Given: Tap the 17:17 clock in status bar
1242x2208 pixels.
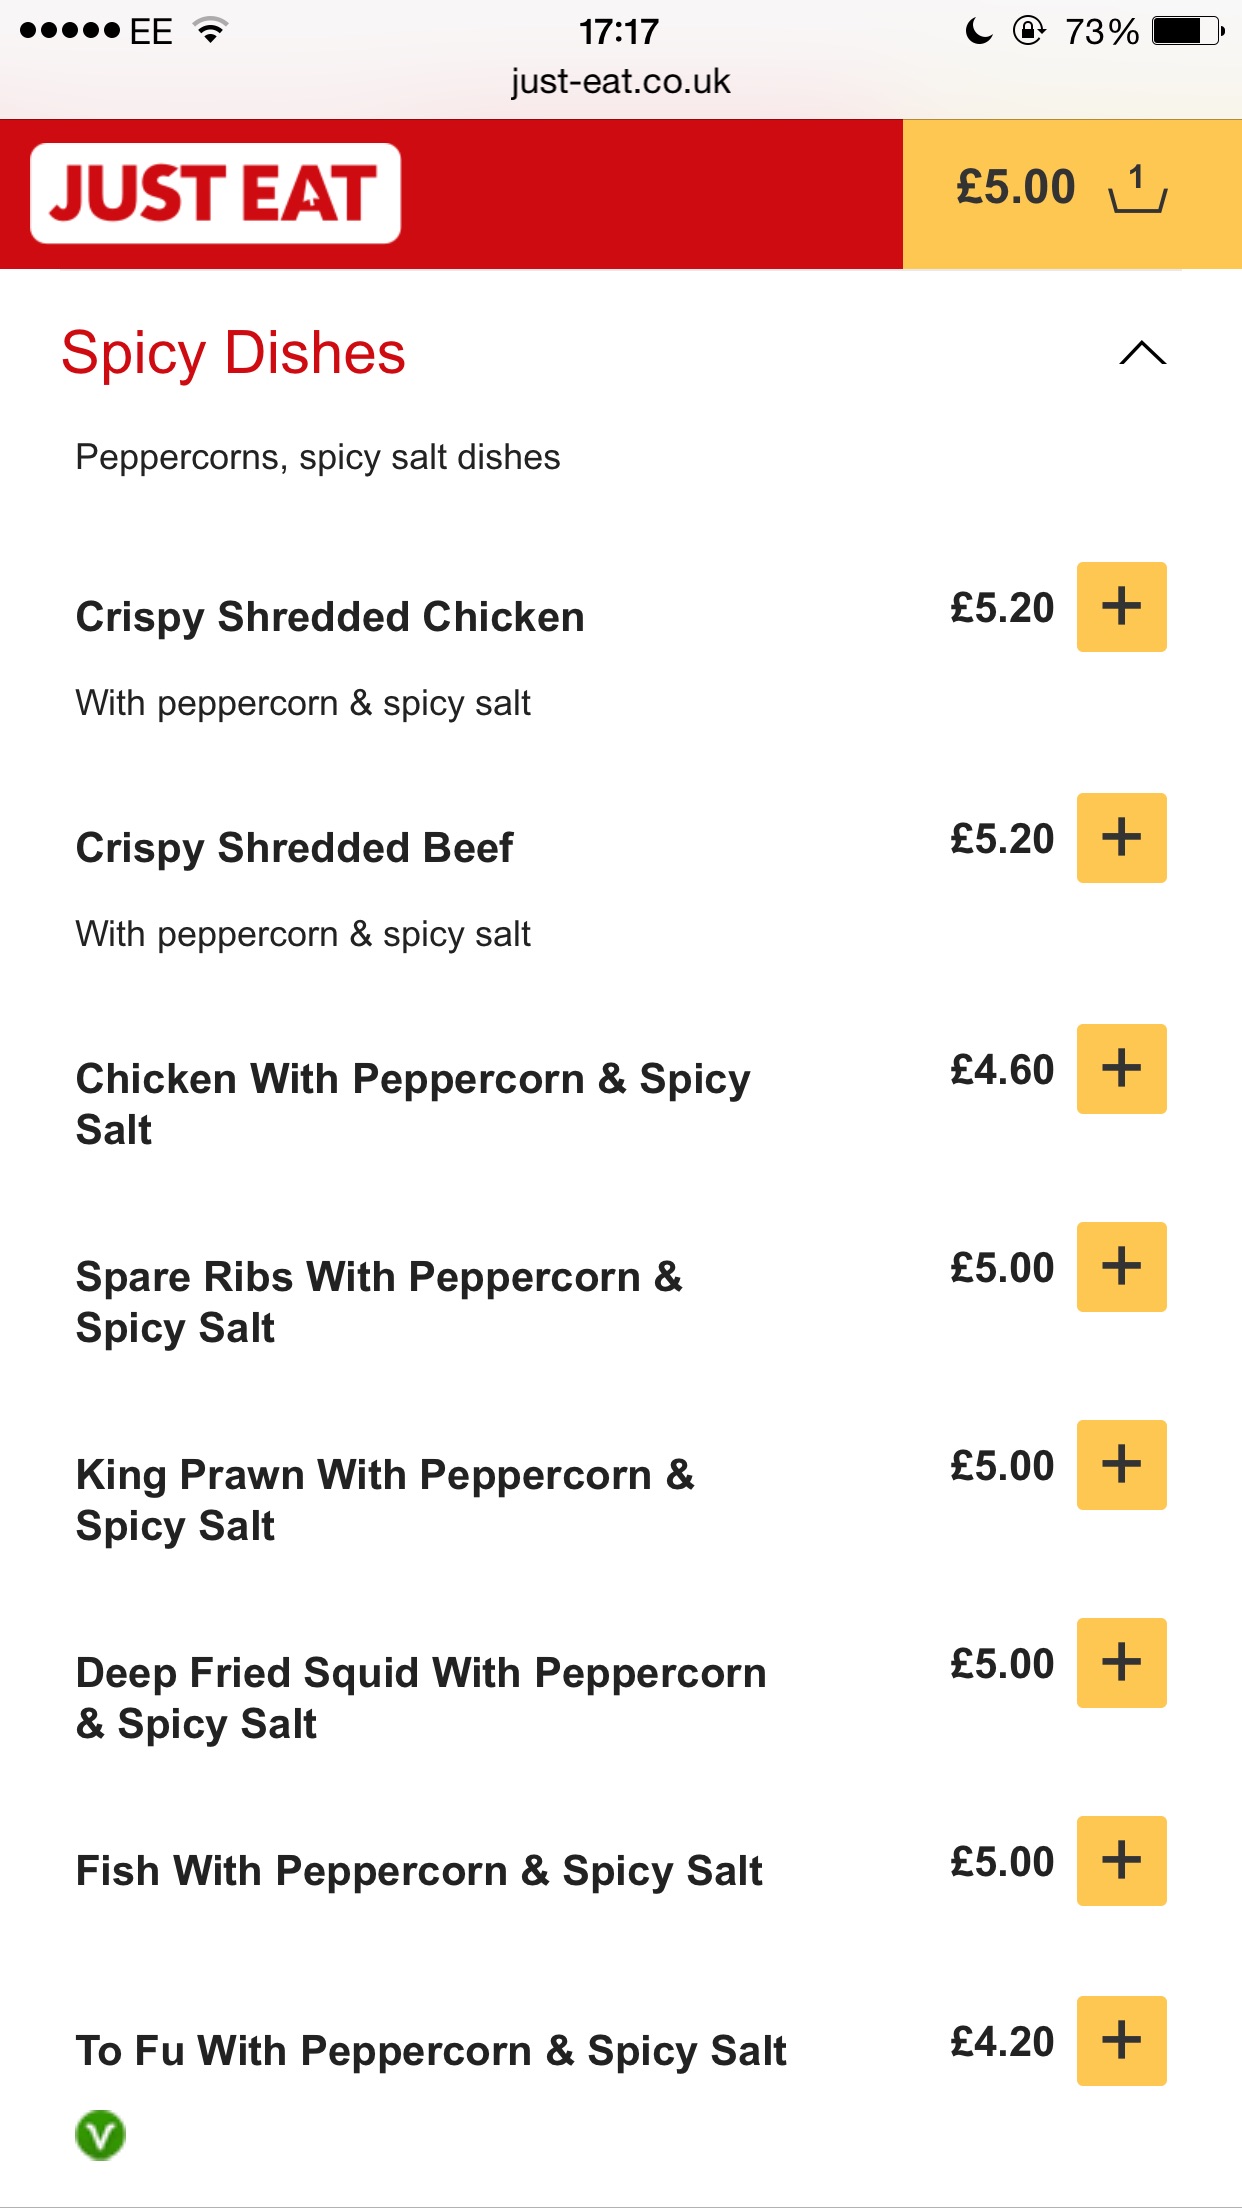Looking at the screenshot, I should click(619, 31).
